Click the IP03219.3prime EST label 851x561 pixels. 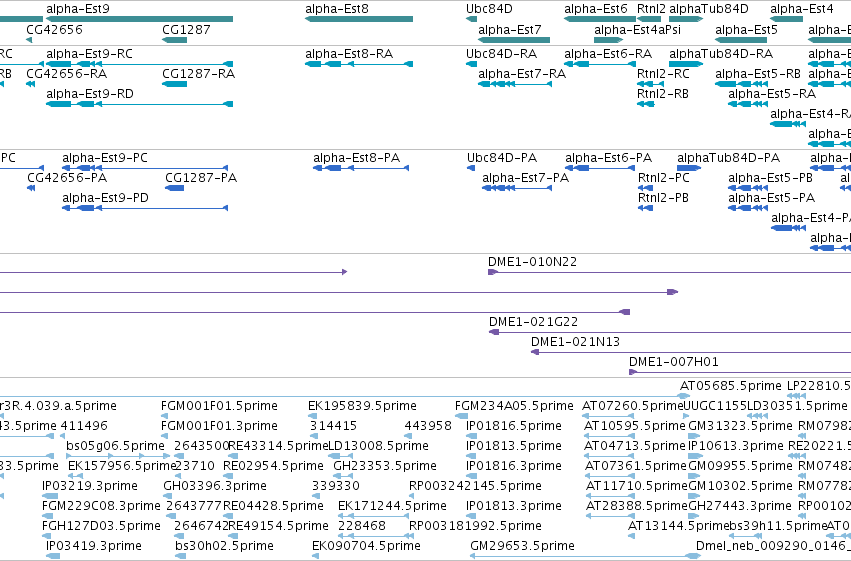coord(90,486)
